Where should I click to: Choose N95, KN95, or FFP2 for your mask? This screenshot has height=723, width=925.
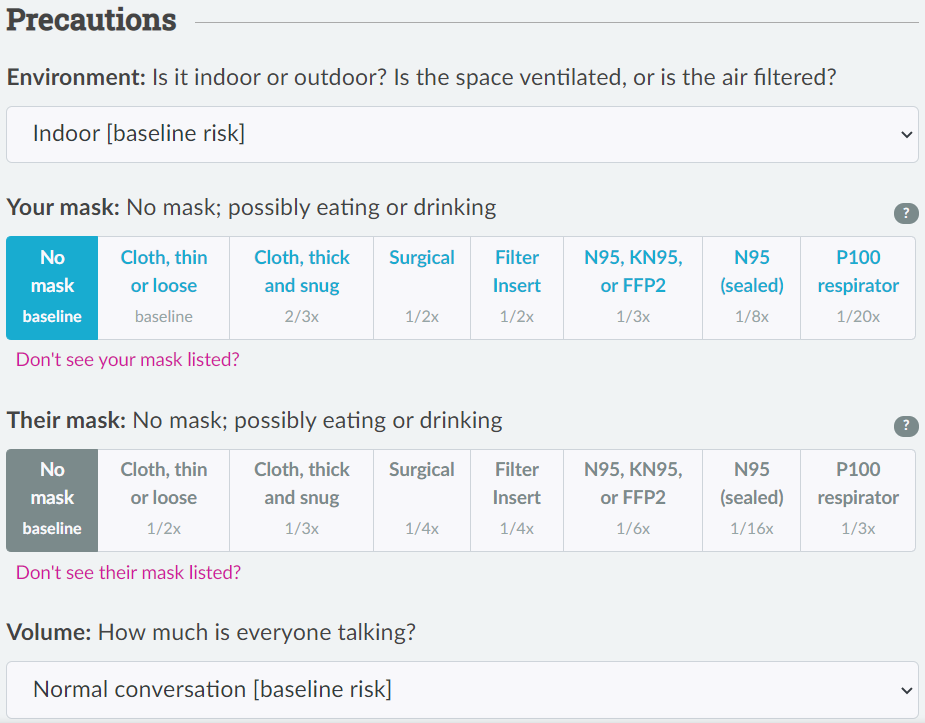633,288
